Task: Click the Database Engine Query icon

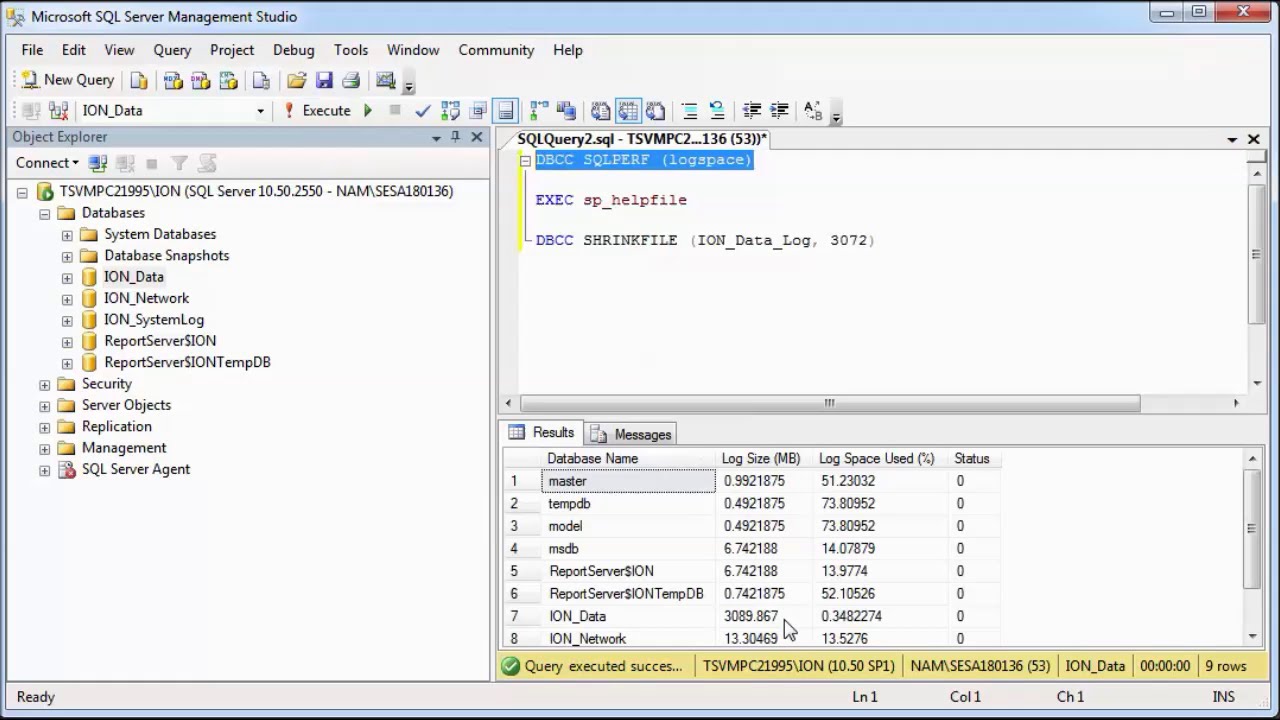Action: pyautogui.click(x=139, y=81)
